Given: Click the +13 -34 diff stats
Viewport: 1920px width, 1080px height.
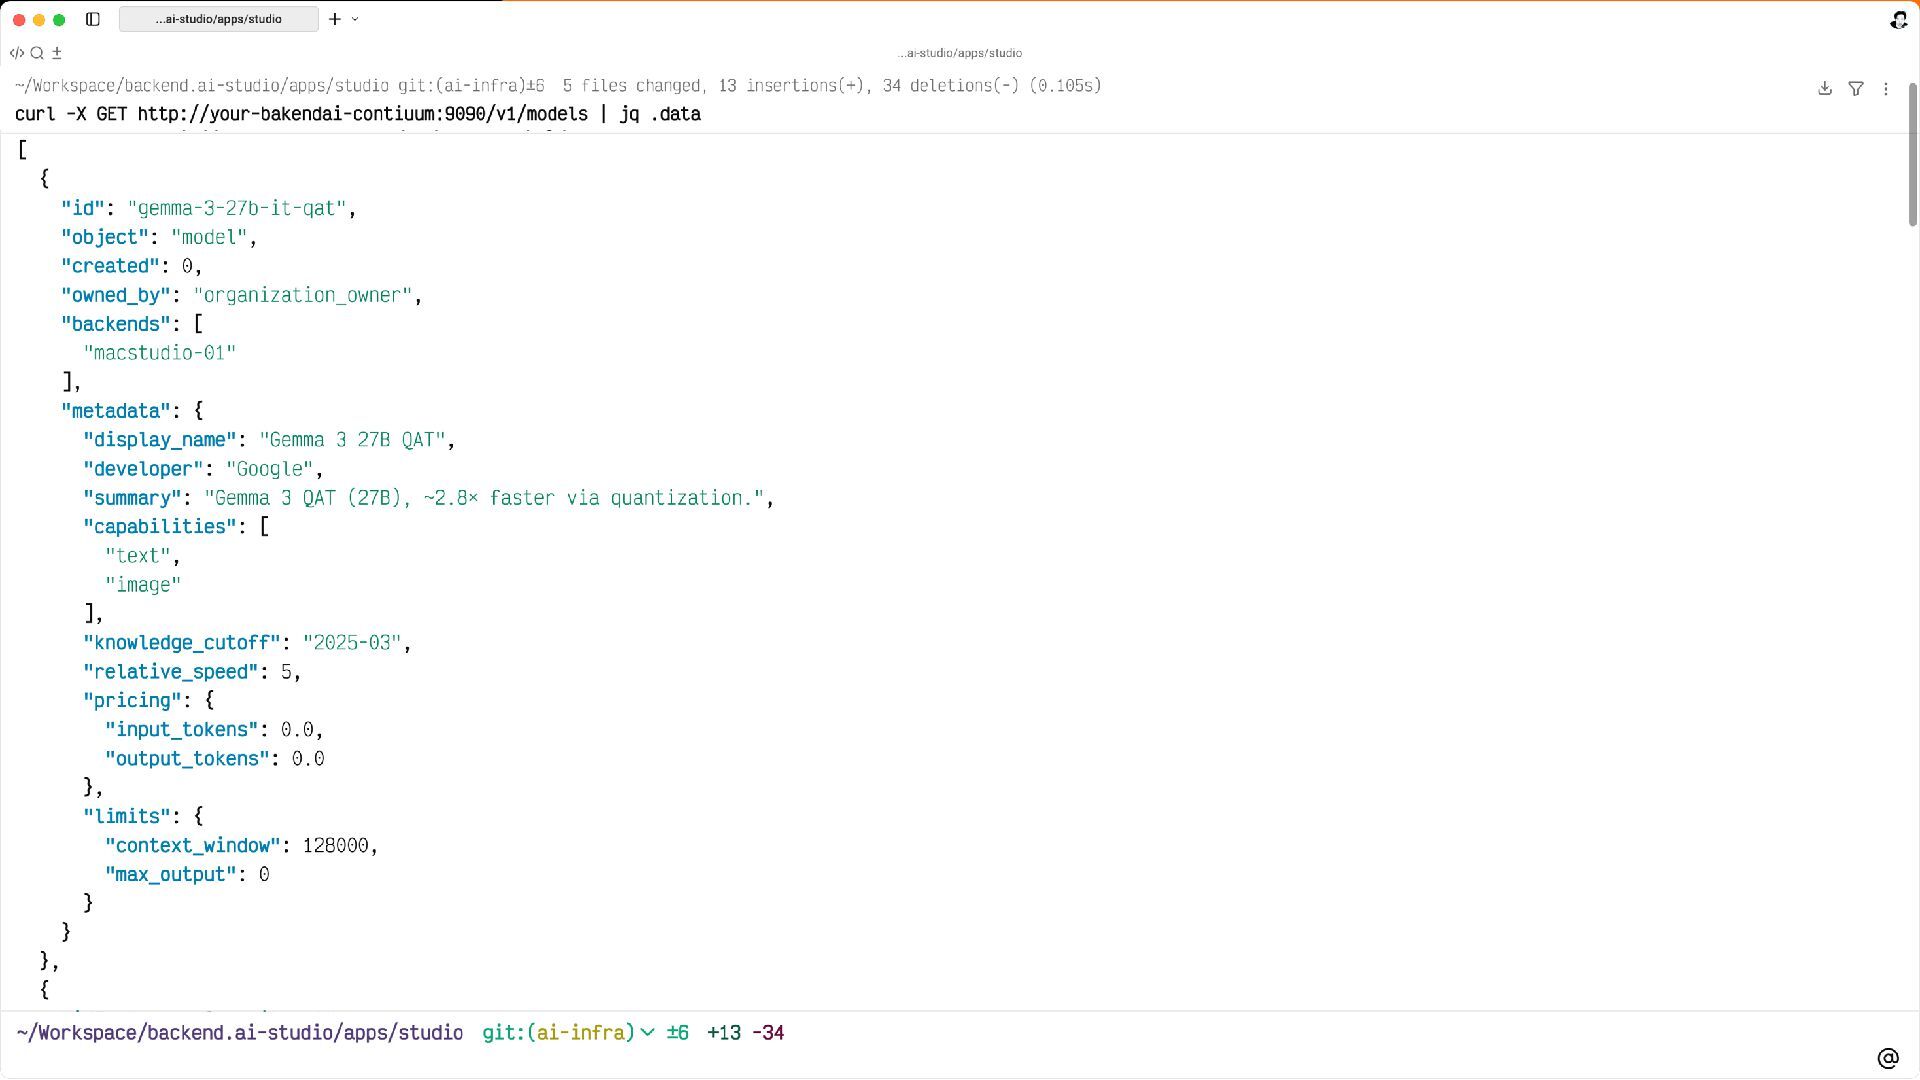Looking at the screenshot, I should coord(745,1033).
